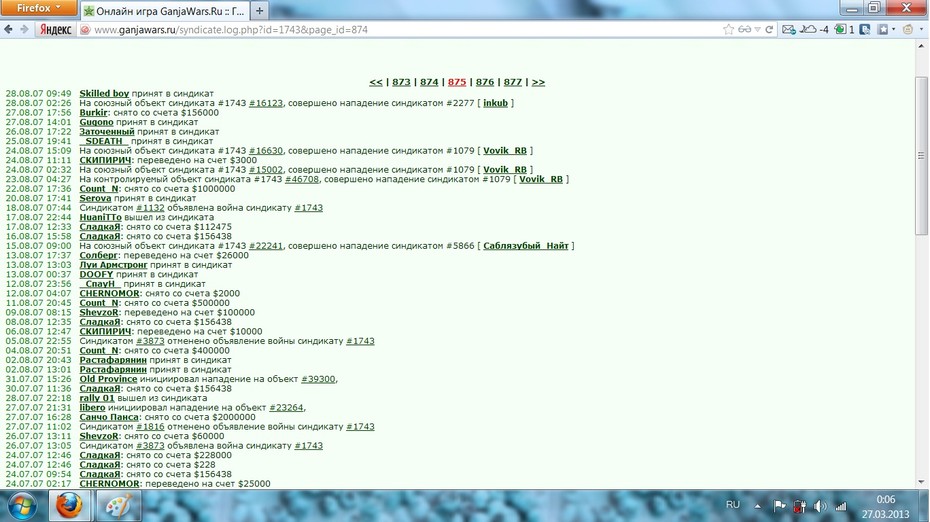Screen dimensions: 930x522
Task: Open player profile Burkir
Action: coord(93,112)
